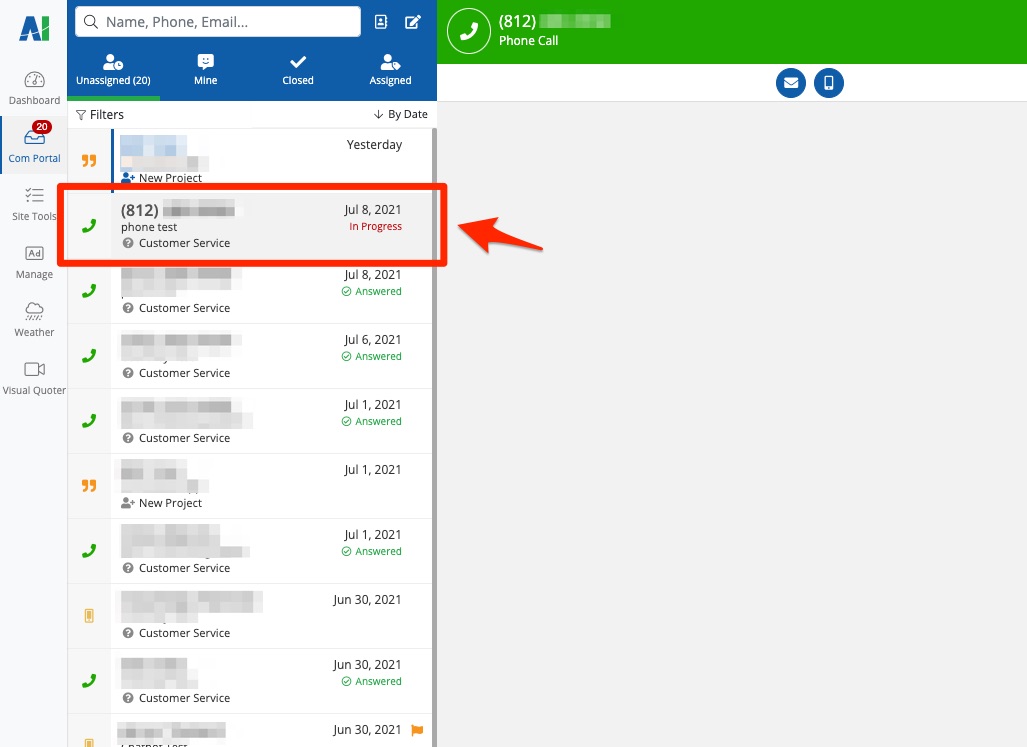Screen dimensions: 1027x747
Task: Open the Weather sidebar item
Action: 34,311
